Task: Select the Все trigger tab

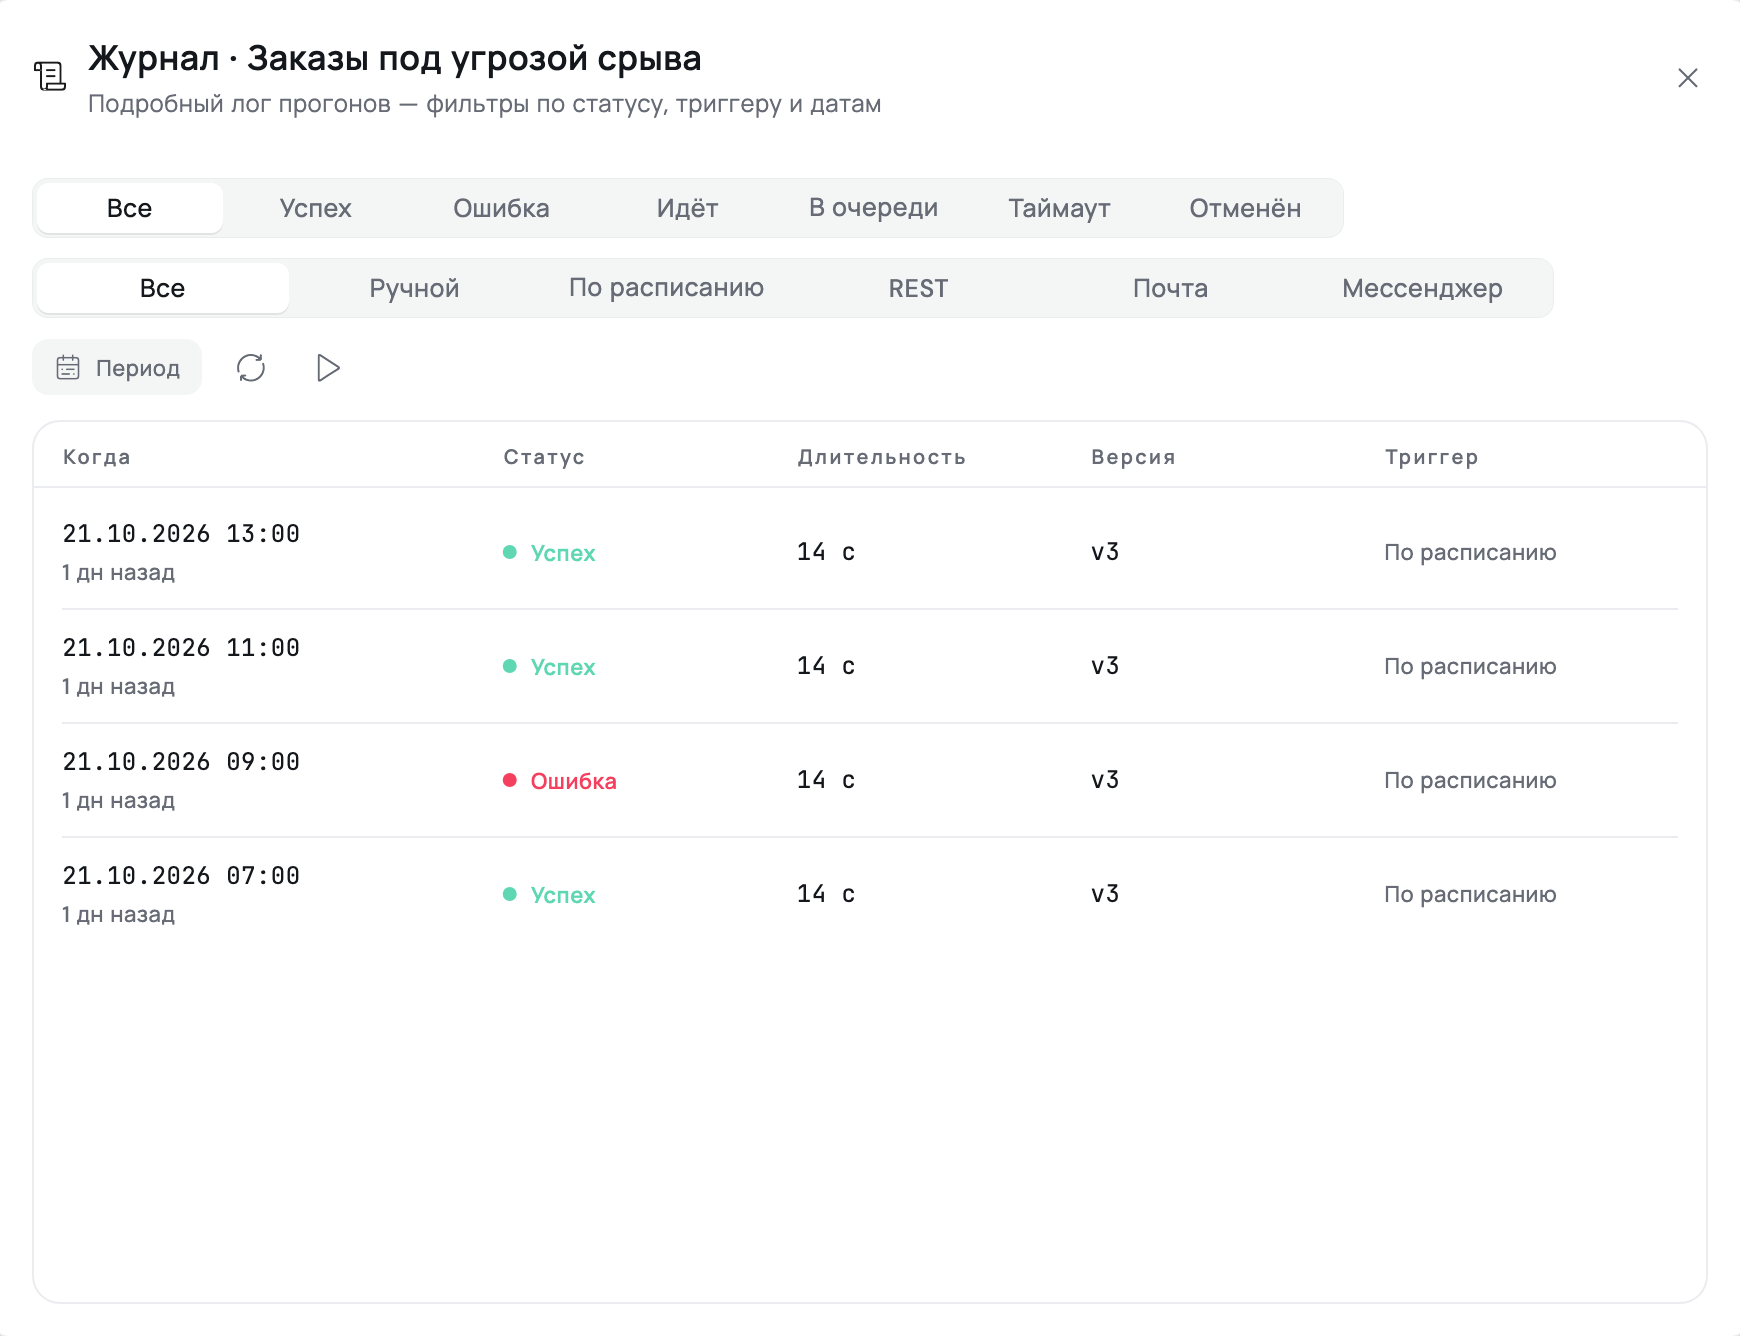Action: 163,288
